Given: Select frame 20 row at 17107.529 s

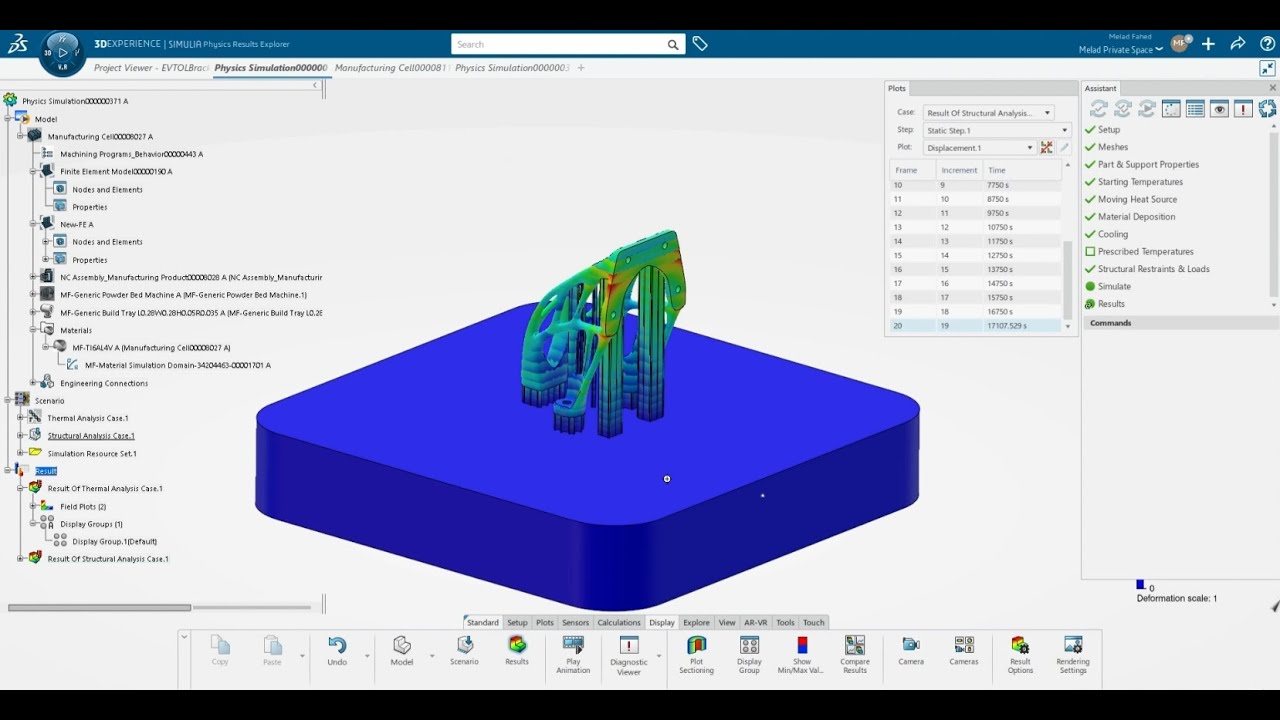Looking at the screenshot, I should pyautogui.click(x=975, y=326).
